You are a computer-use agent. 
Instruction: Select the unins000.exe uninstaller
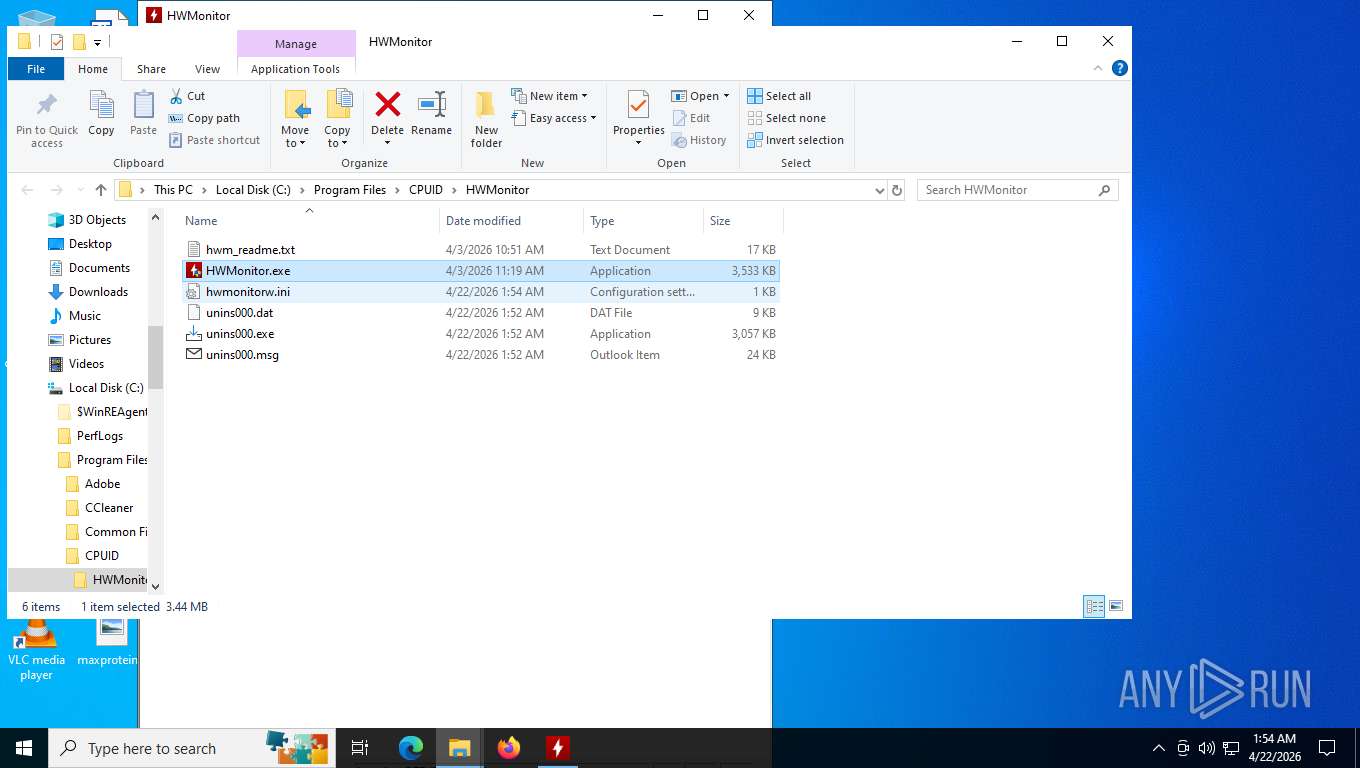click(x=480, y=334)
